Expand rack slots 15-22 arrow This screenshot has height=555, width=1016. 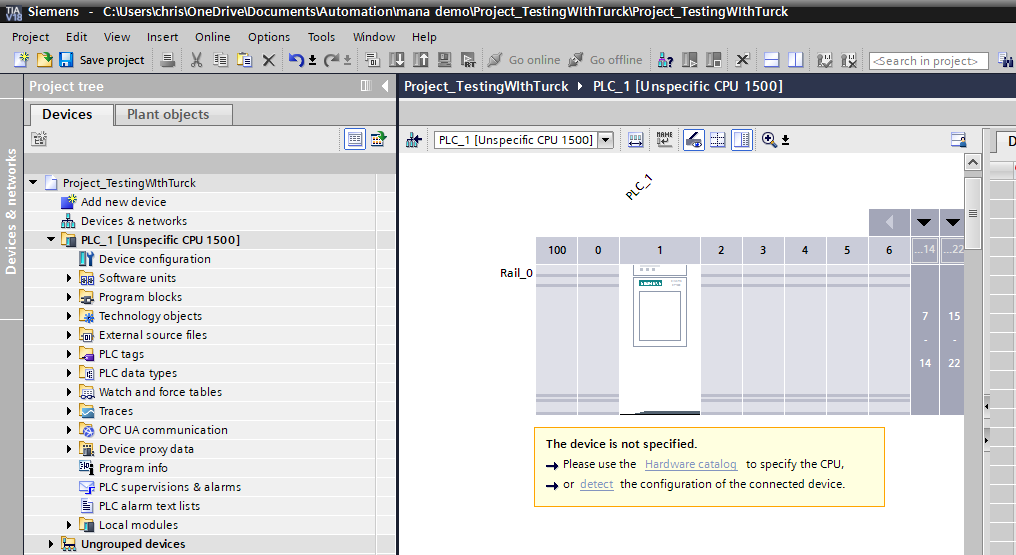pos(952,222)
